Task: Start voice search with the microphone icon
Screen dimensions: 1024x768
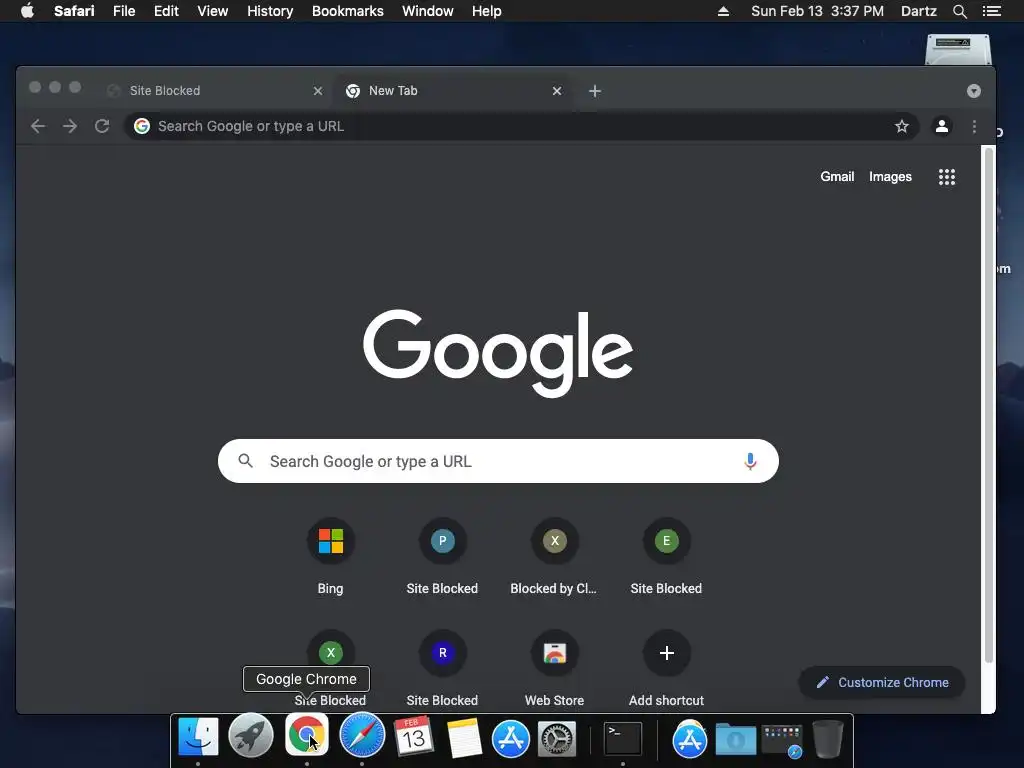Action: click(750, 461)
